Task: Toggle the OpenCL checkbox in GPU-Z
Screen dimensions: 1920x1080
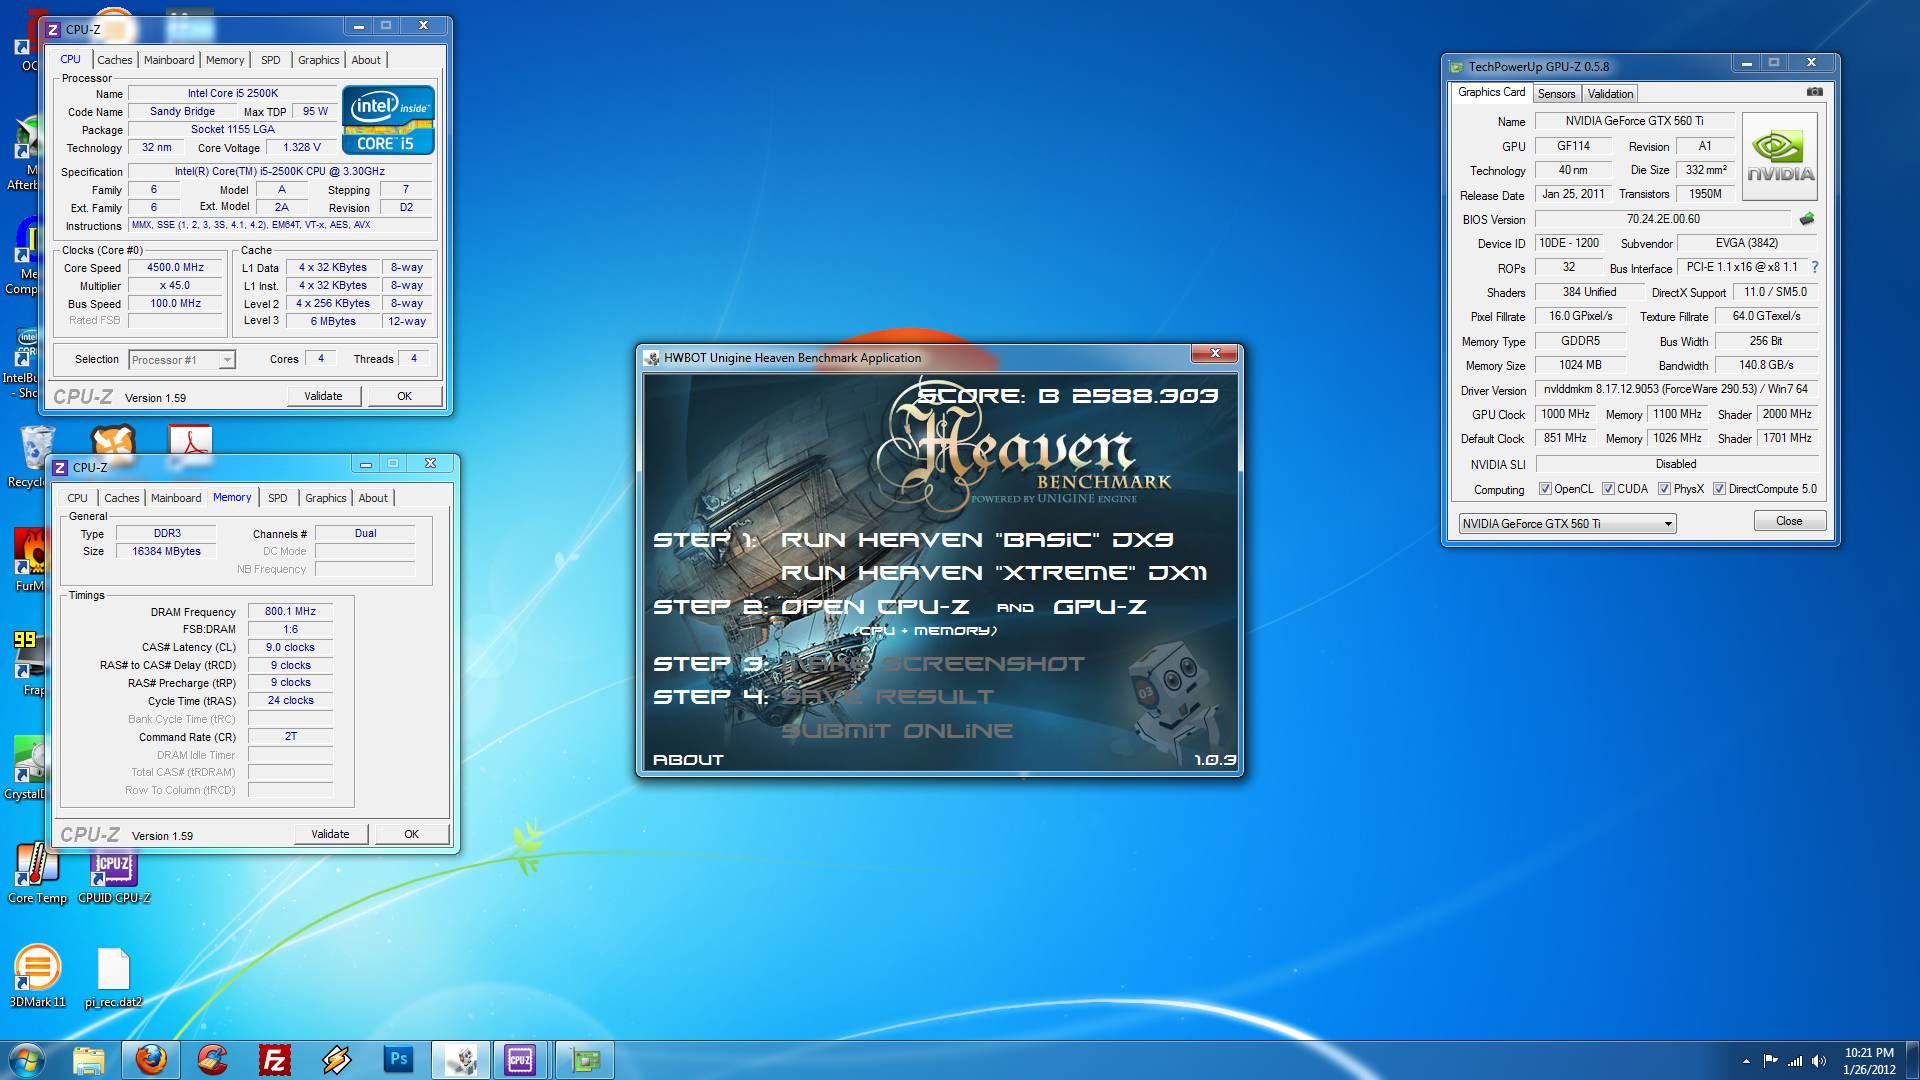Action: coord(1545,489)
